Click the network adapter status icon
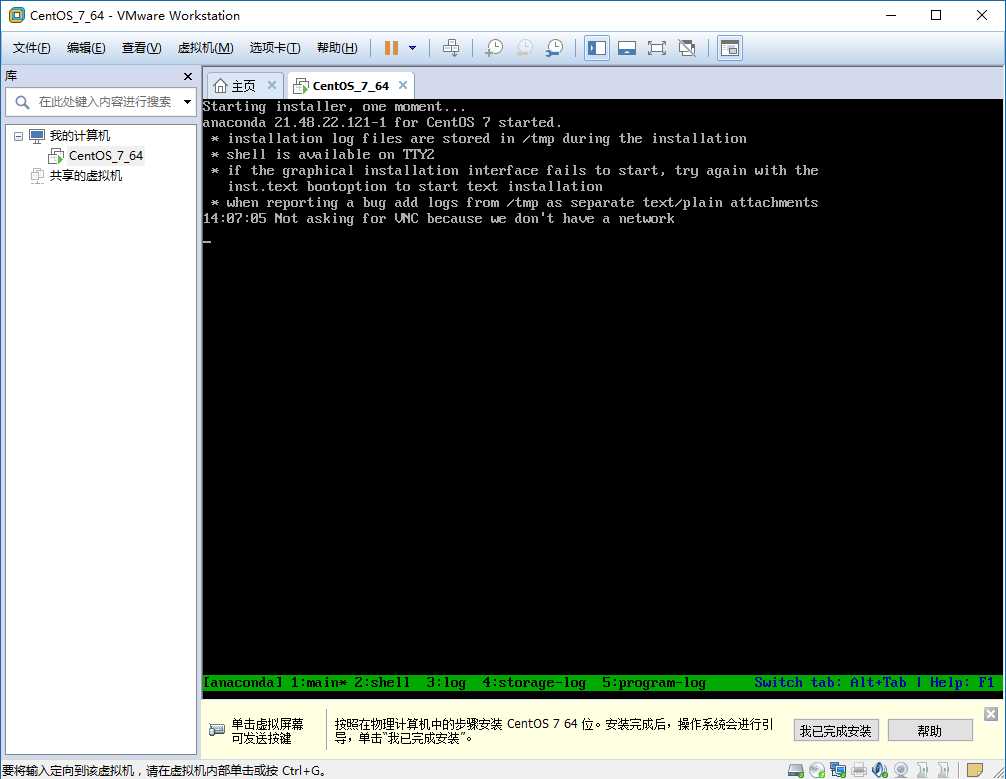 tap(838, 769)
